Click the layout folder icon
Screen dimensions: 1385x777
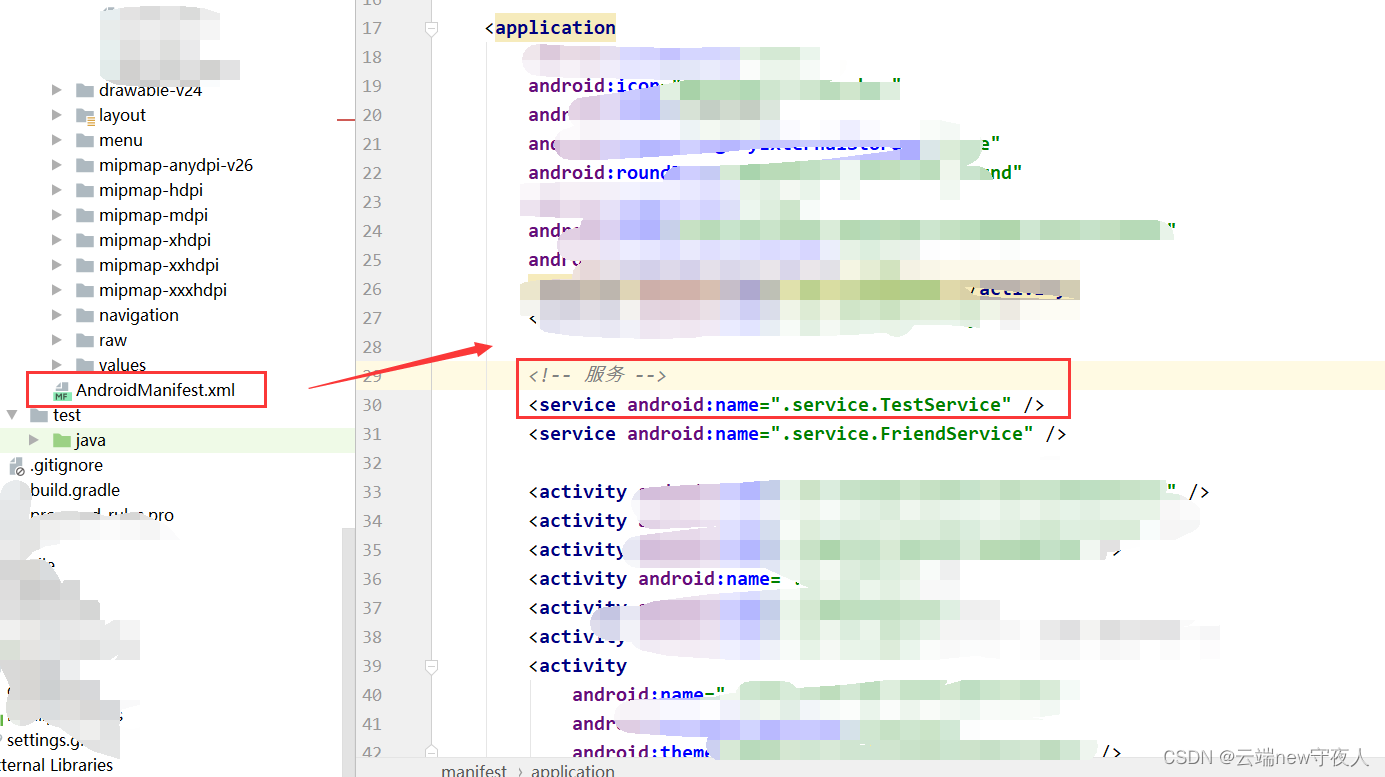(x=85, y=115)
